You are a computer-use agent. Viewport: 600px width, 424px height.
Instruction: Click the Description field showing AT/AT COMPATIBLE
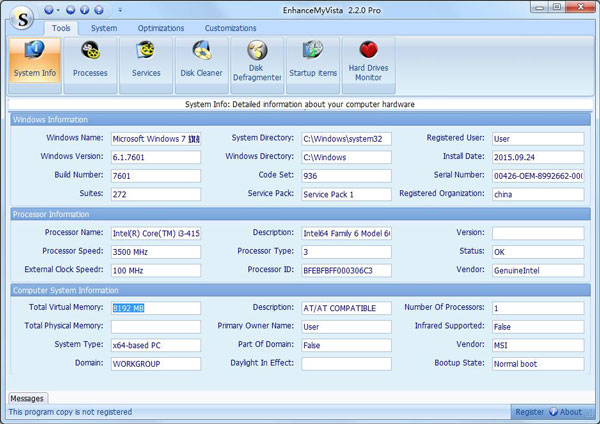pyautogui.click(x=346, y=308)
